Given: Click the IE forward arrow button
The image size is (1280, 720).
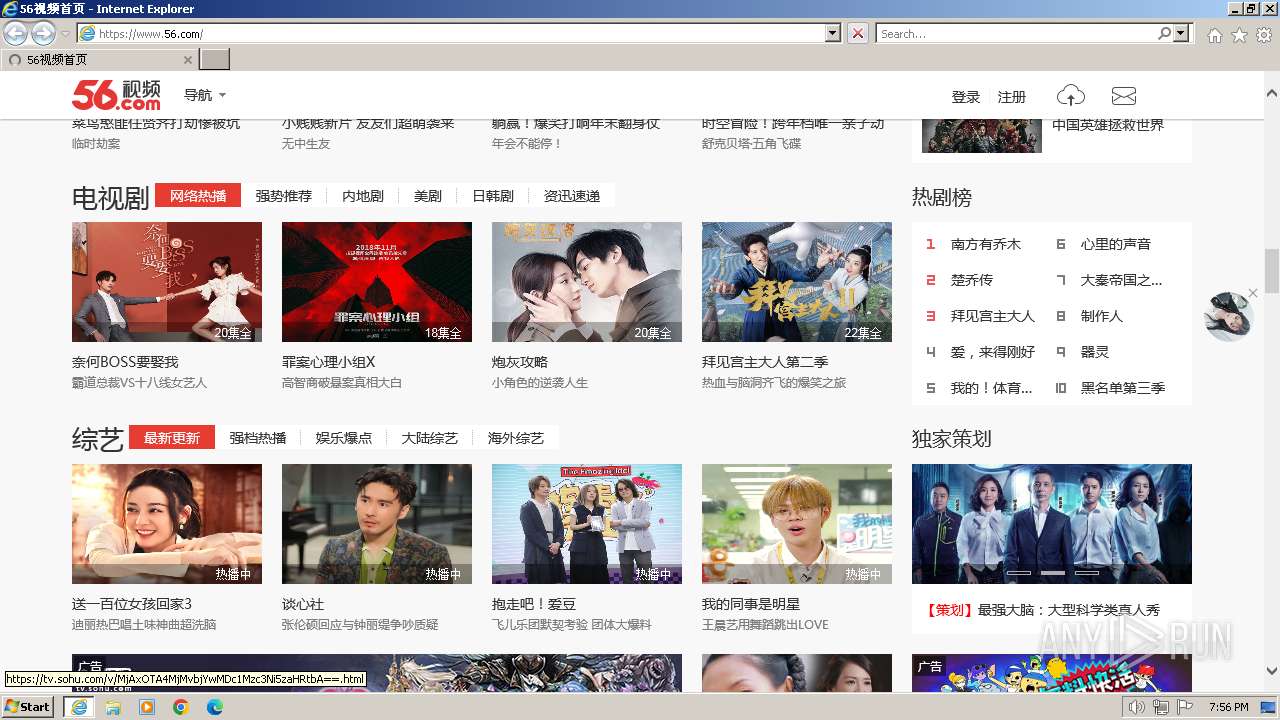Looking at the screenshot, I should (x=43, y=33).
